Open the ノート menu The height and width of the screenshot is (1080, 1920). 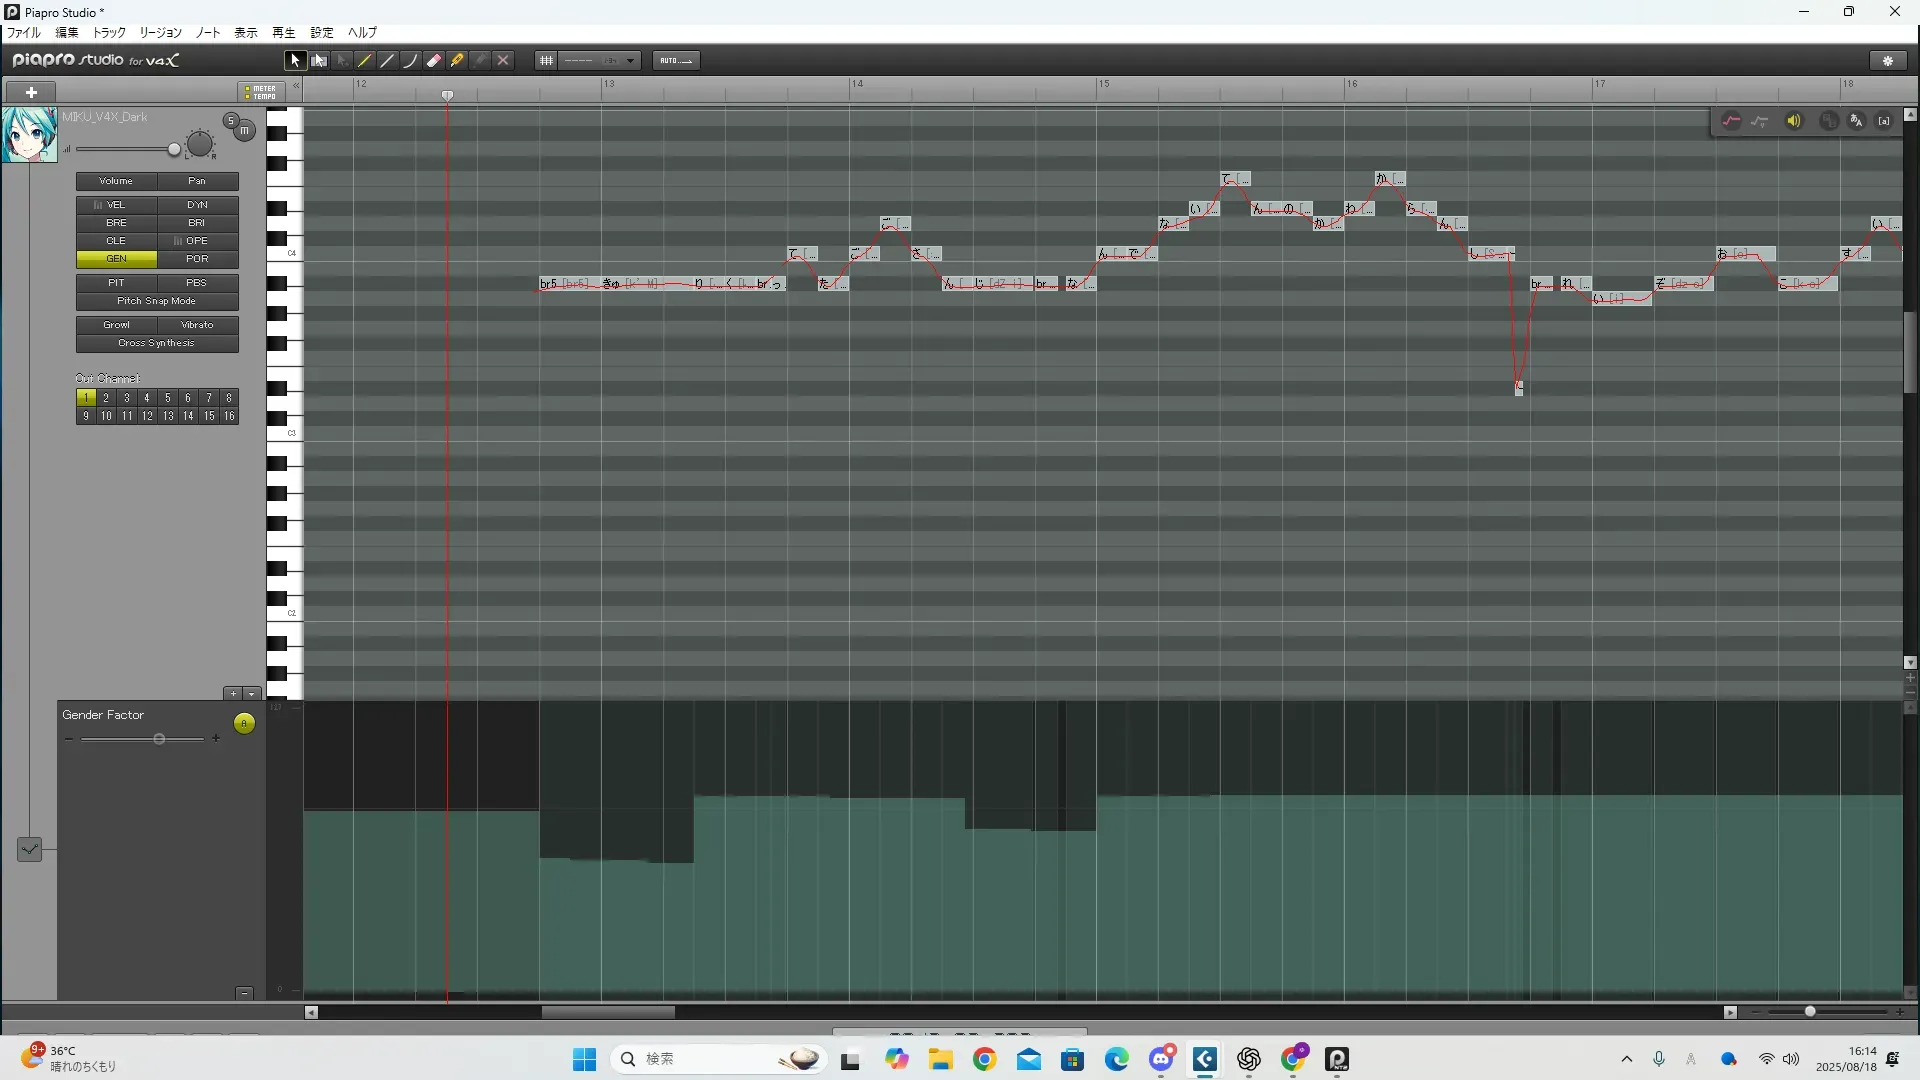[x=208, y=33]
